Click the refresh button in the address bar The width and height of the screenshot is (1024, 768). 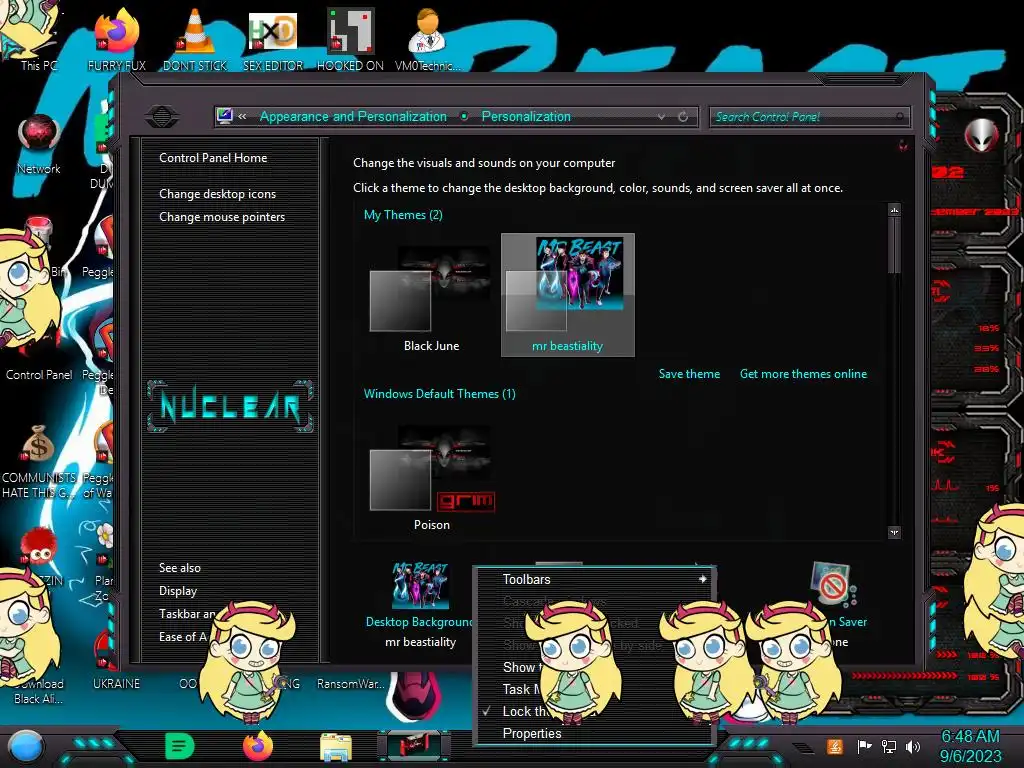pyautogui.click(x=683, y=117)
